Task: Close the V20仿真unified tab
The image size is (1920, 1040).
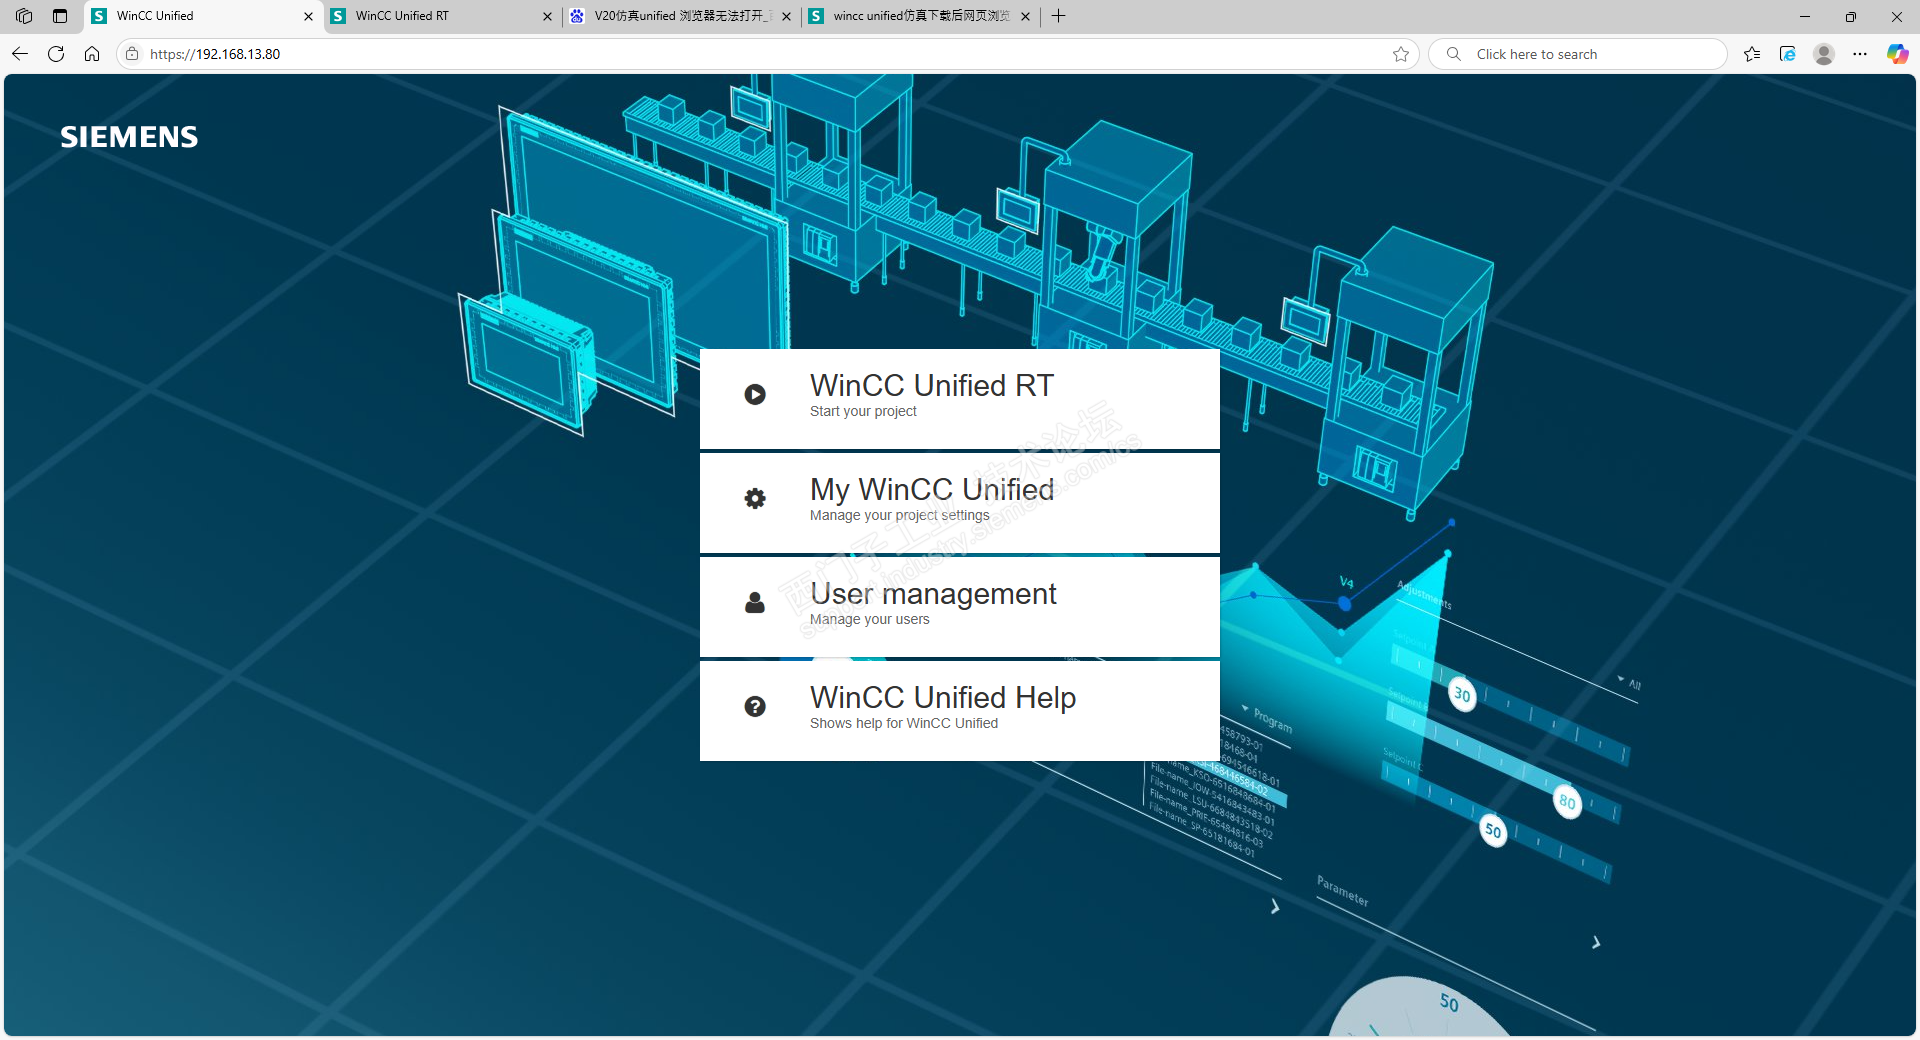Action: point(786,16)
